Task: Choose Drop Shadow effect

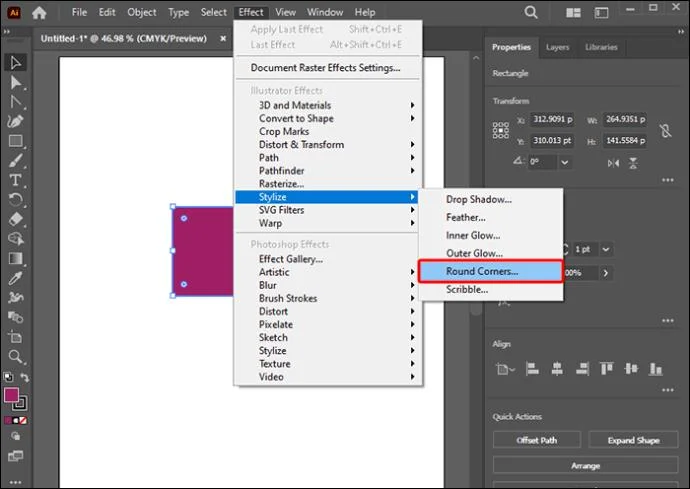Action: (491, 199)
